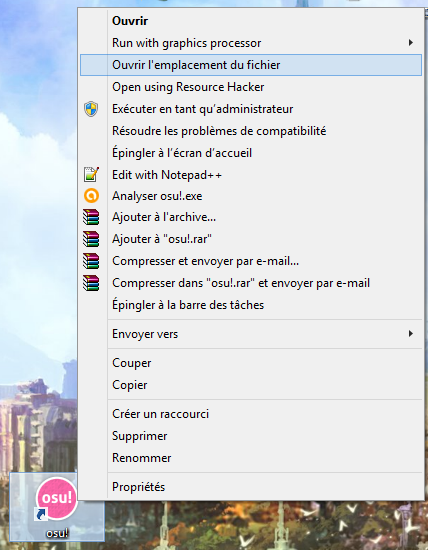The image size is (428, 550).
Task: Click WinRAR icon beside Compresser et envoyer par e-mail
Action: coord(91,261)
